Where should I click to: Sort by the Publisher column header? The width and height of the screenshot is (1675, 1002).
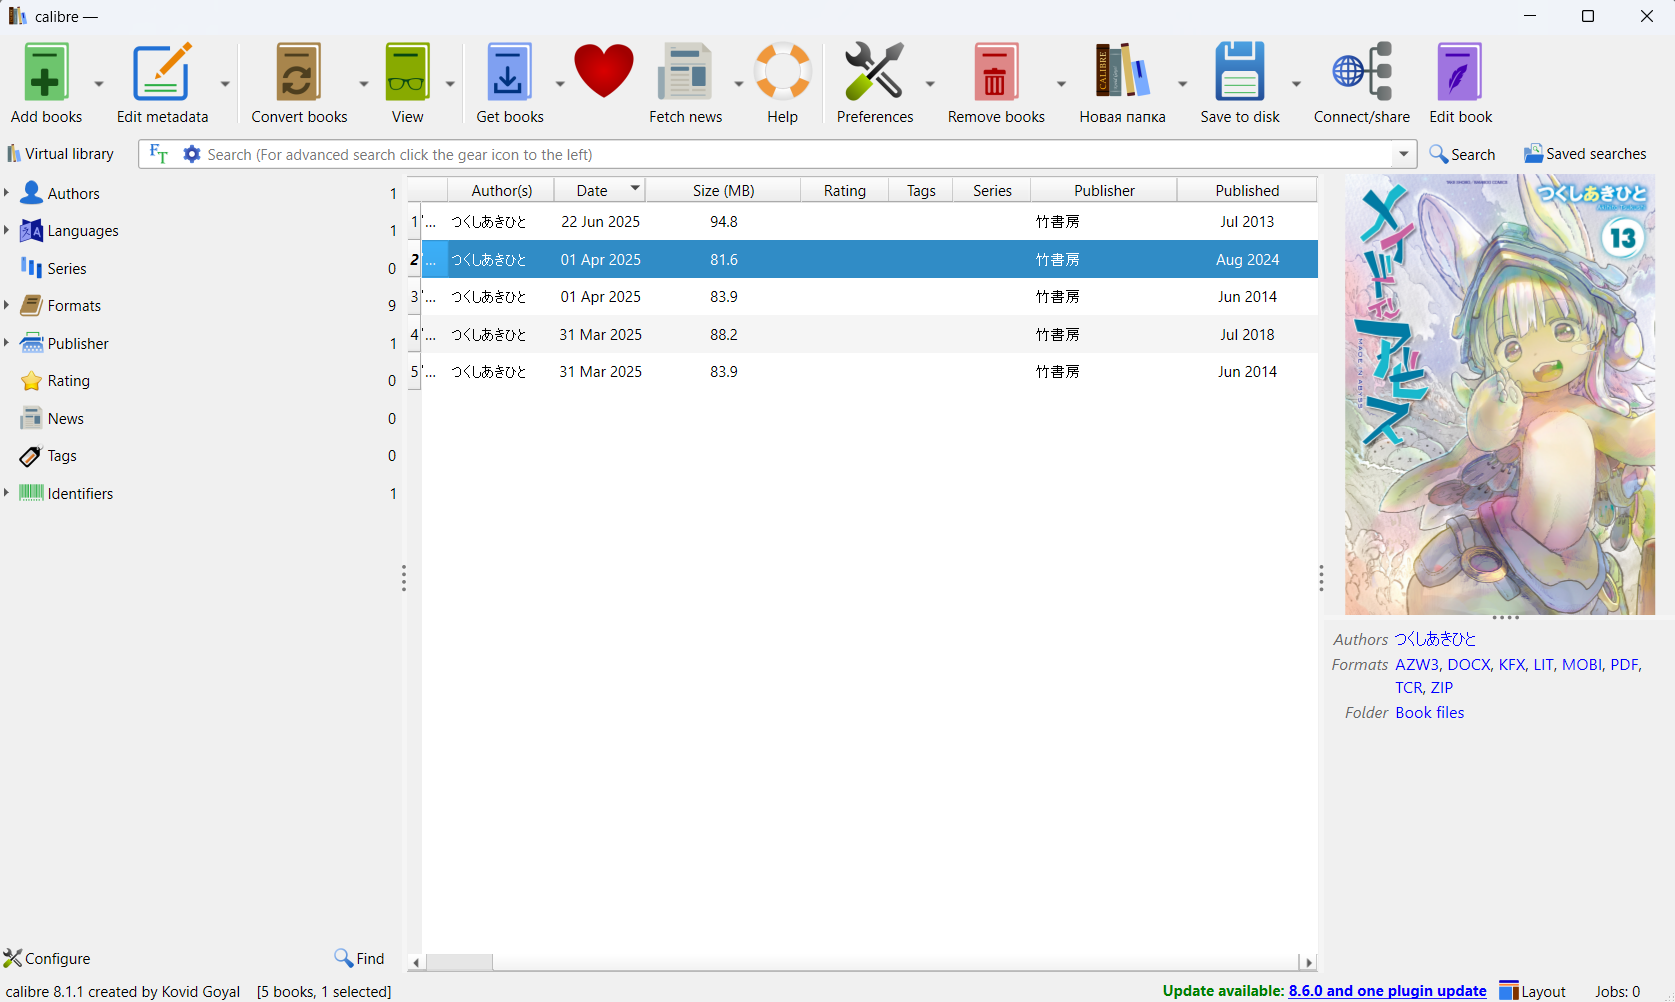tap(1104, 190)
